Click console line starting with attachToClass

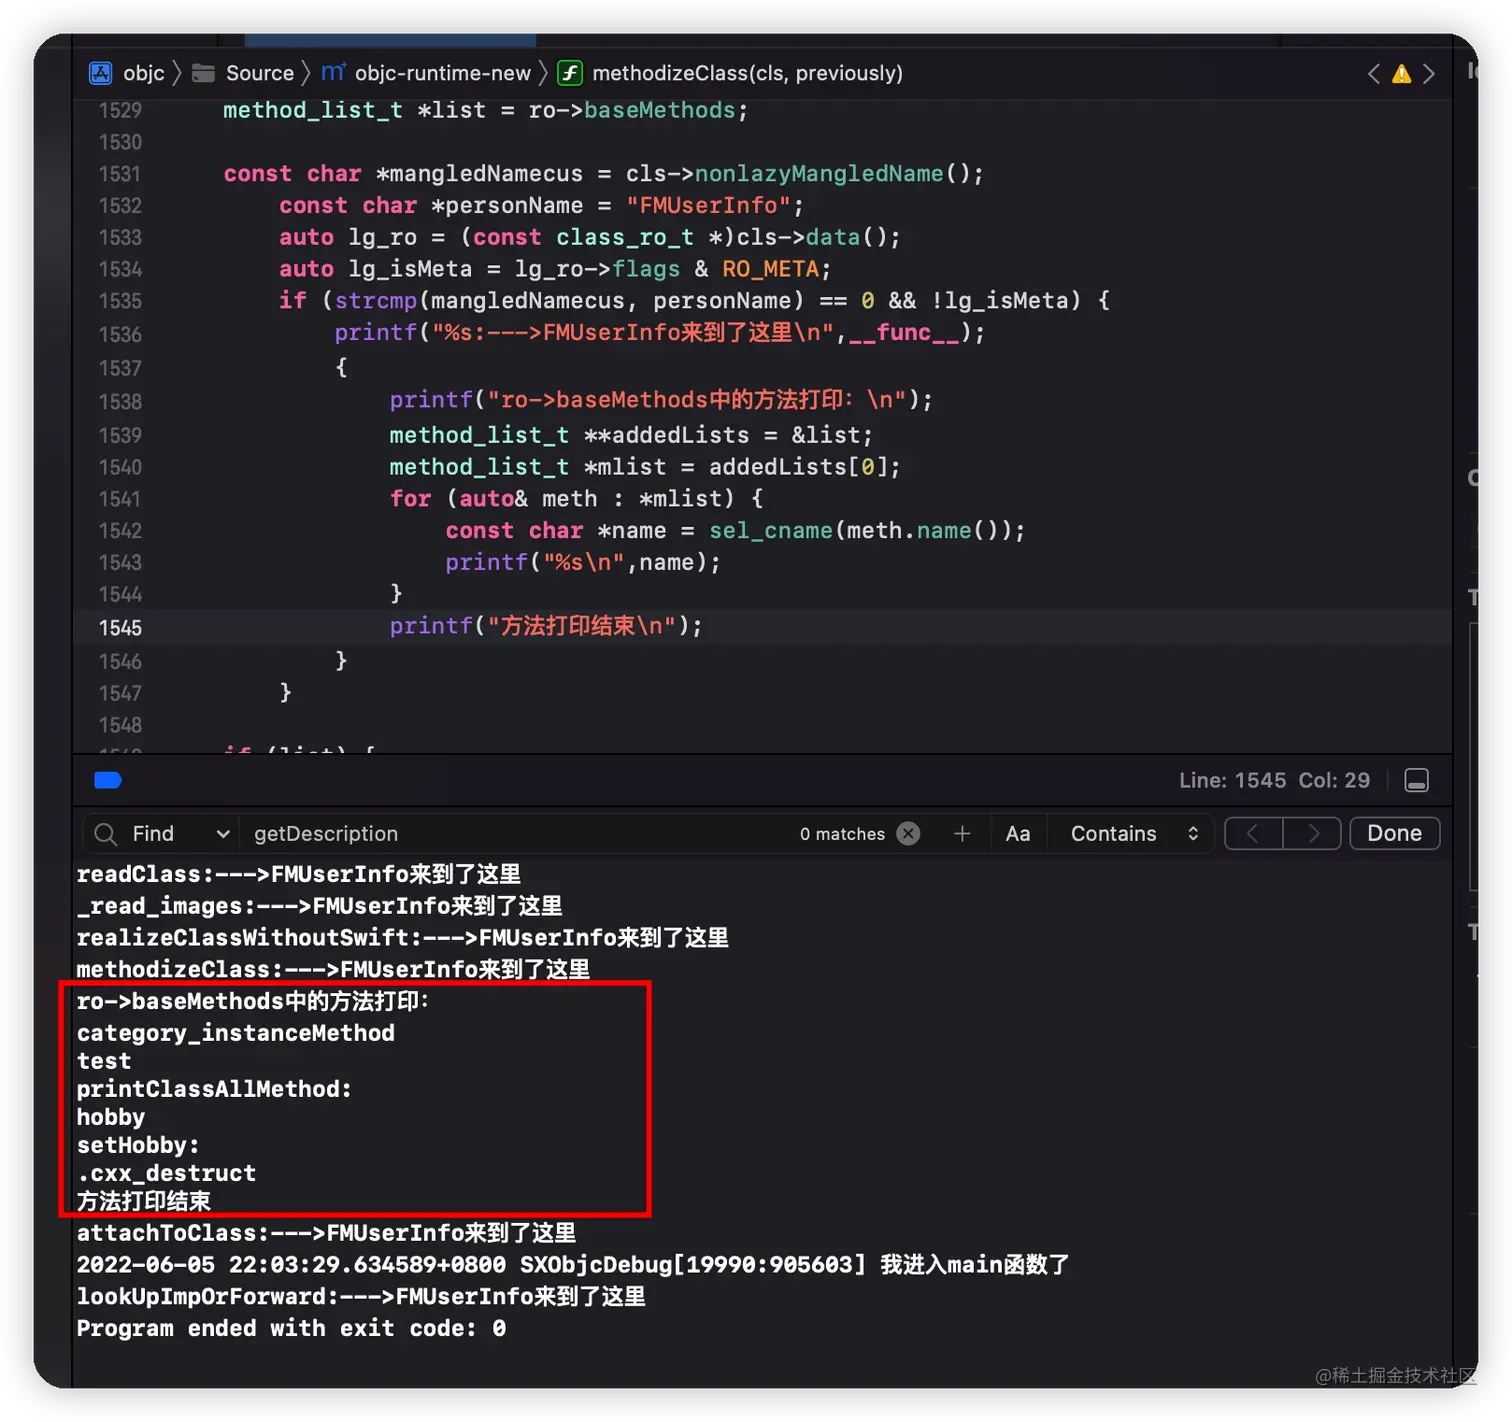tap(326, 1233)
